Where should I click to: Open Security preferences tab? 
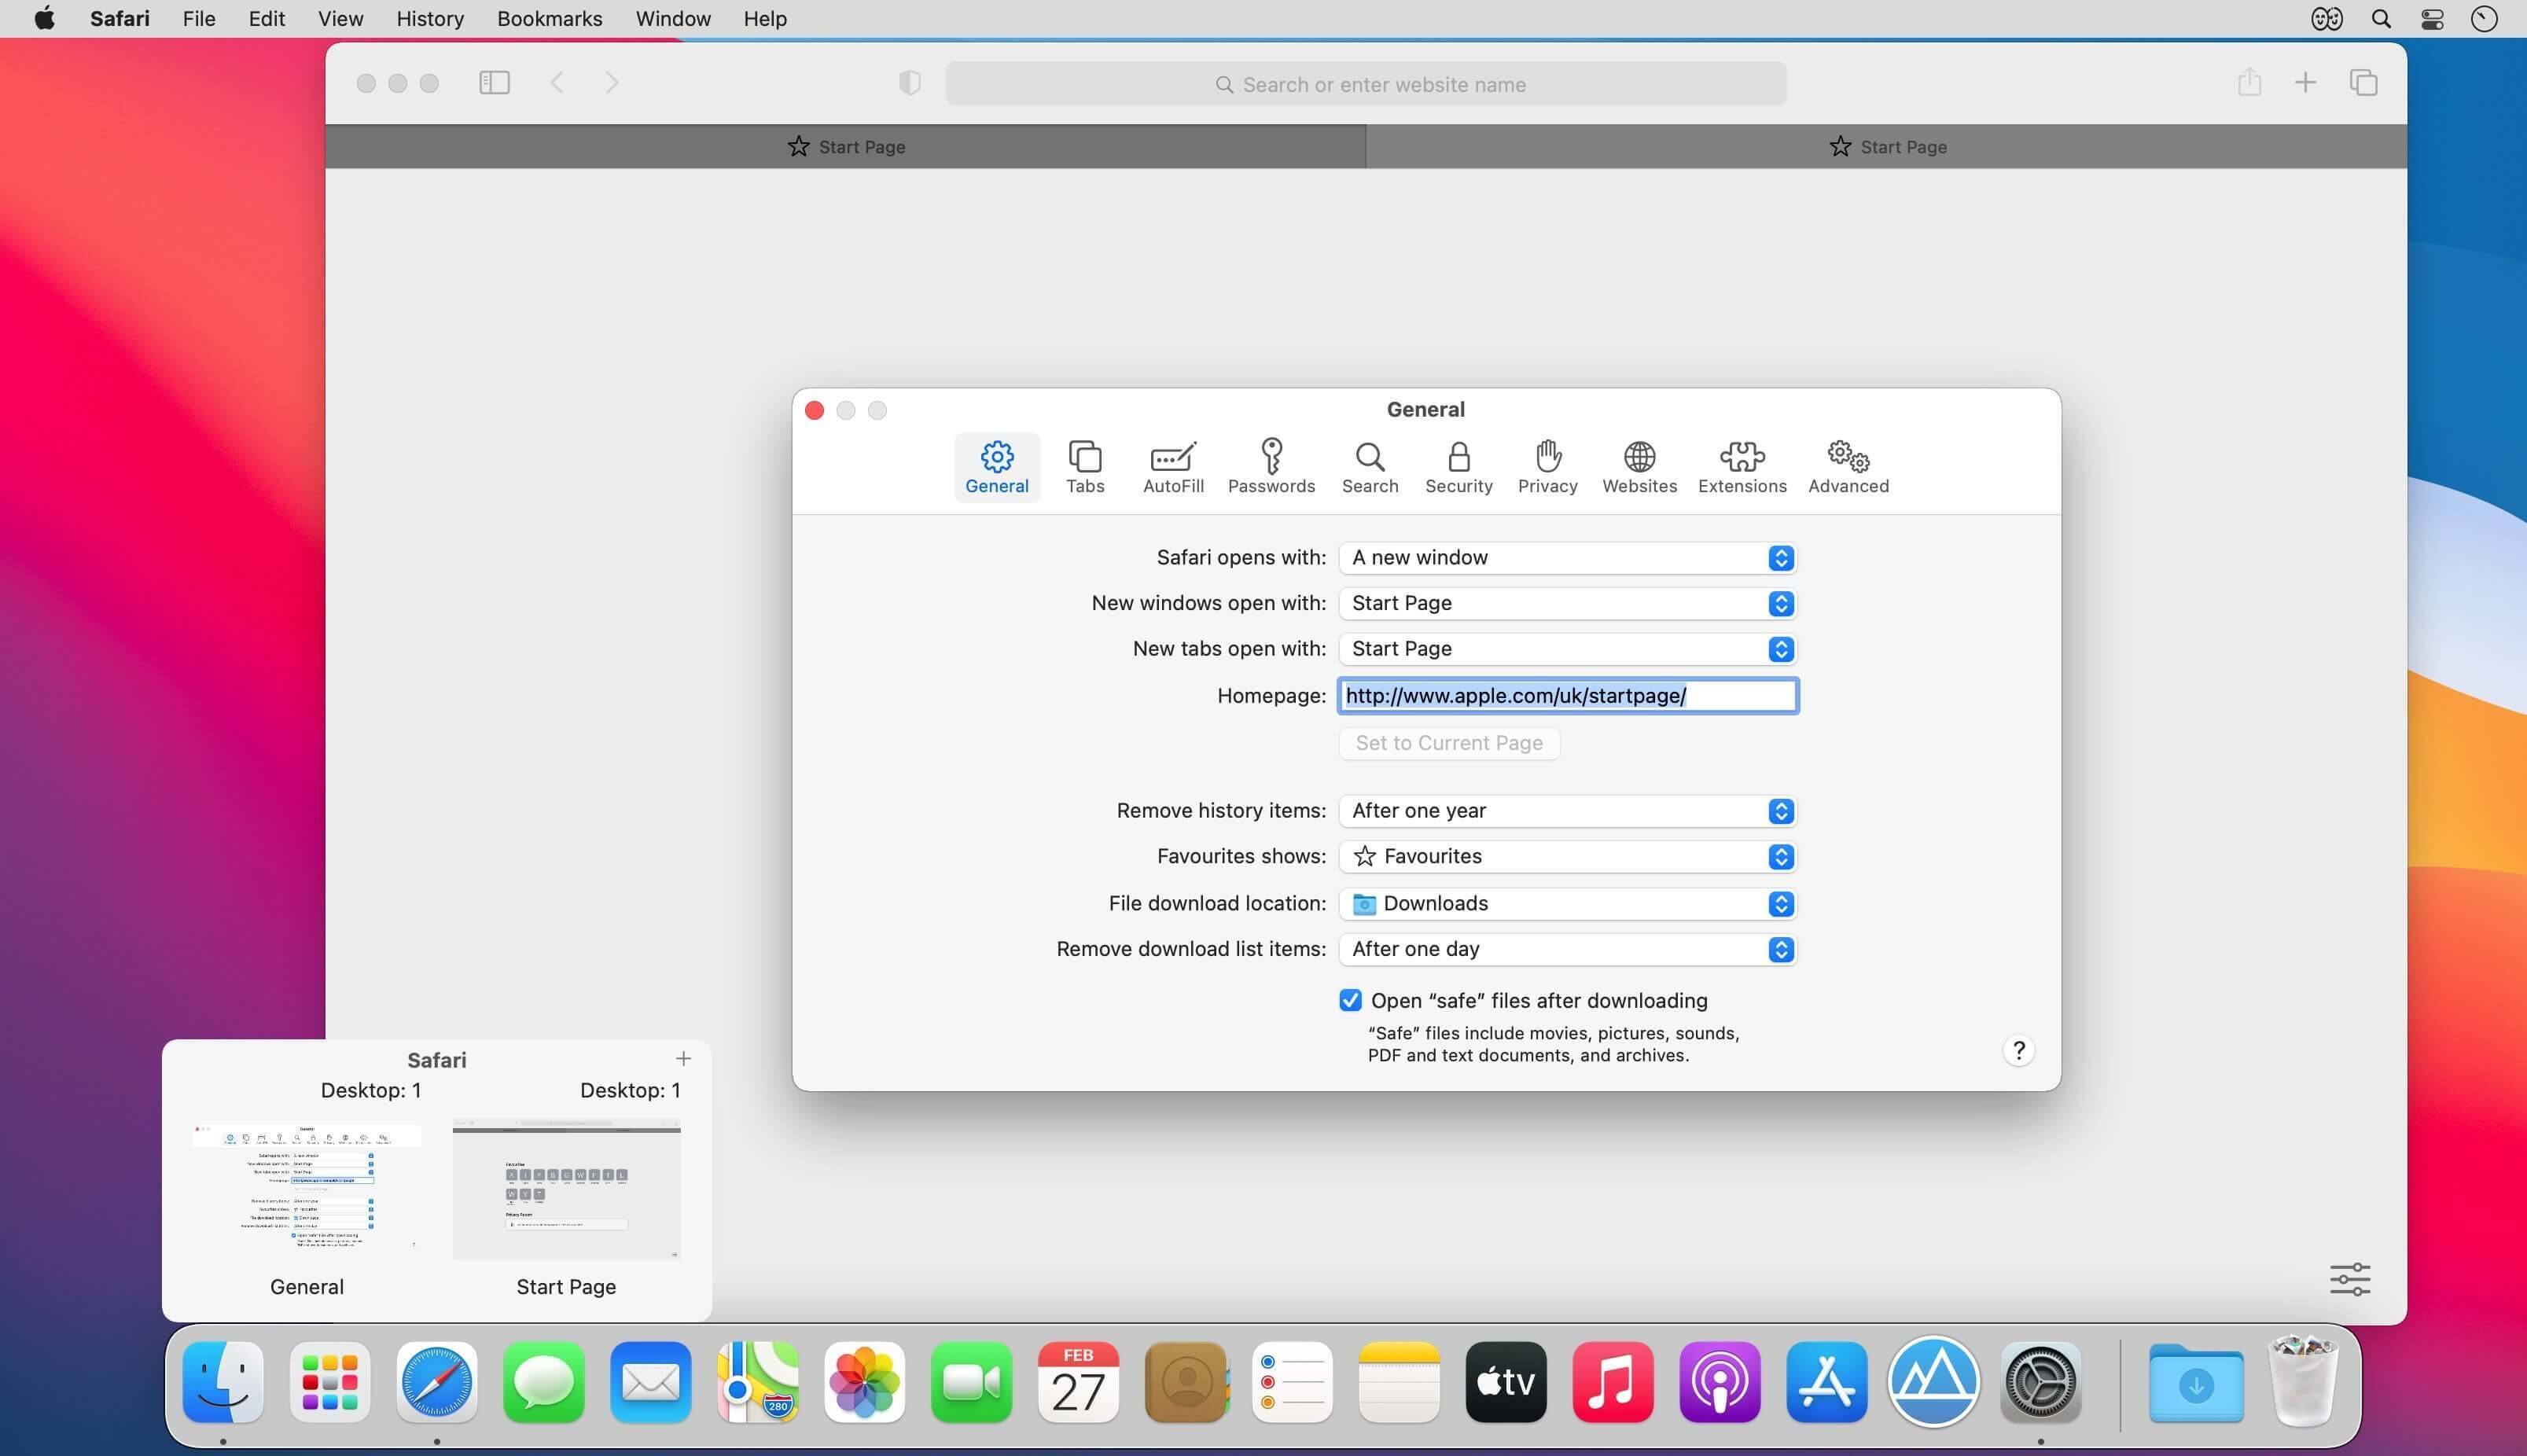pos(1458,467)
